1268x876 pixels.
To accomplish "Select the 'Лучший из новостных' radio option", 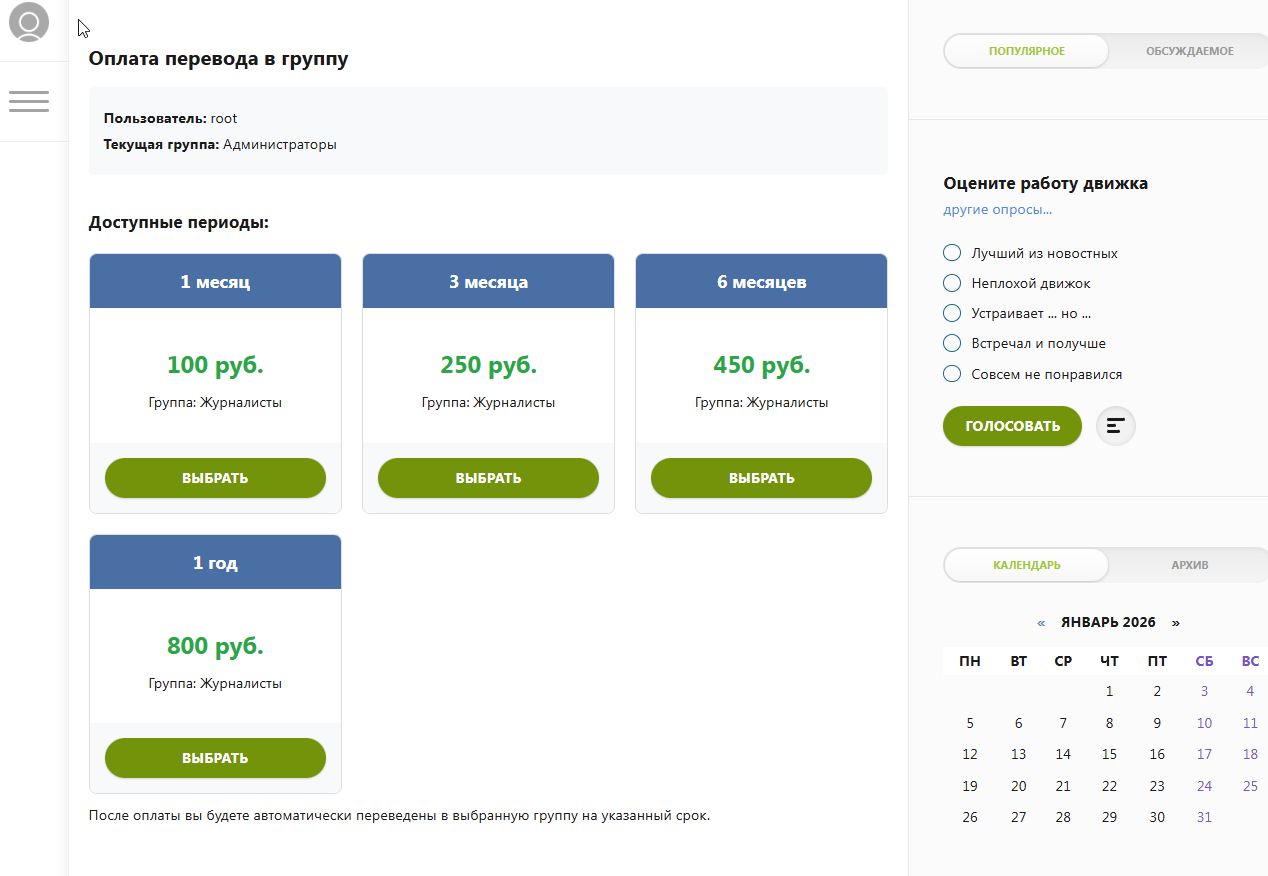I will tap(952, 253).
